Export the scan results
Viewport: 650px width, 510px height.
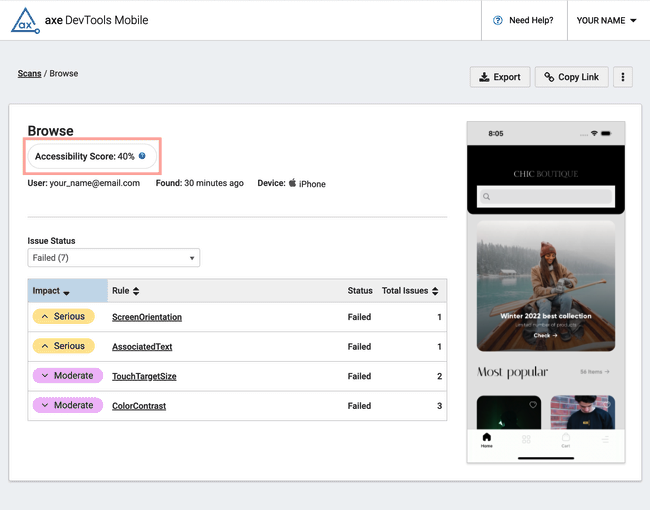click(499, 77)
